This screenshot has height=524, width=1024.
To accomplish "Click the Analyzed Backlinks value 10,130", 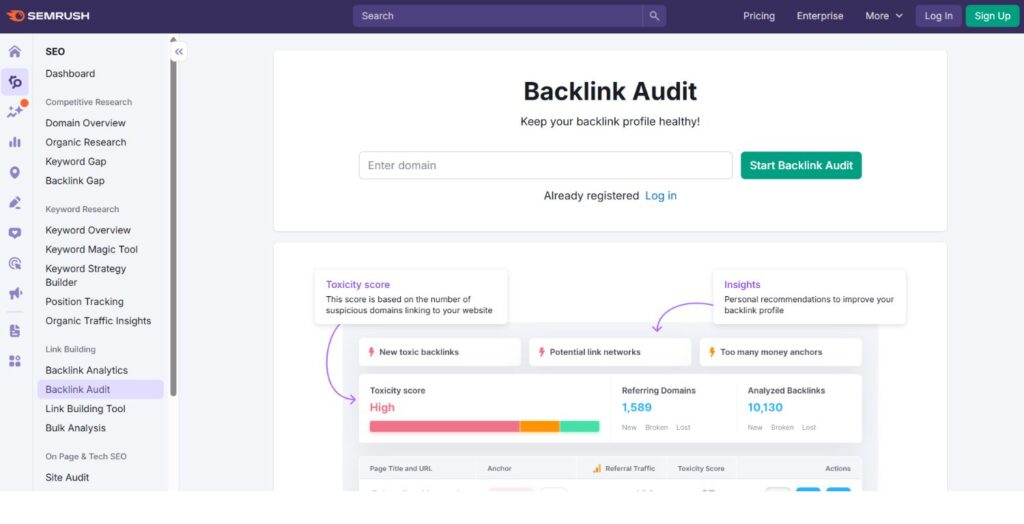I will 765,407.
